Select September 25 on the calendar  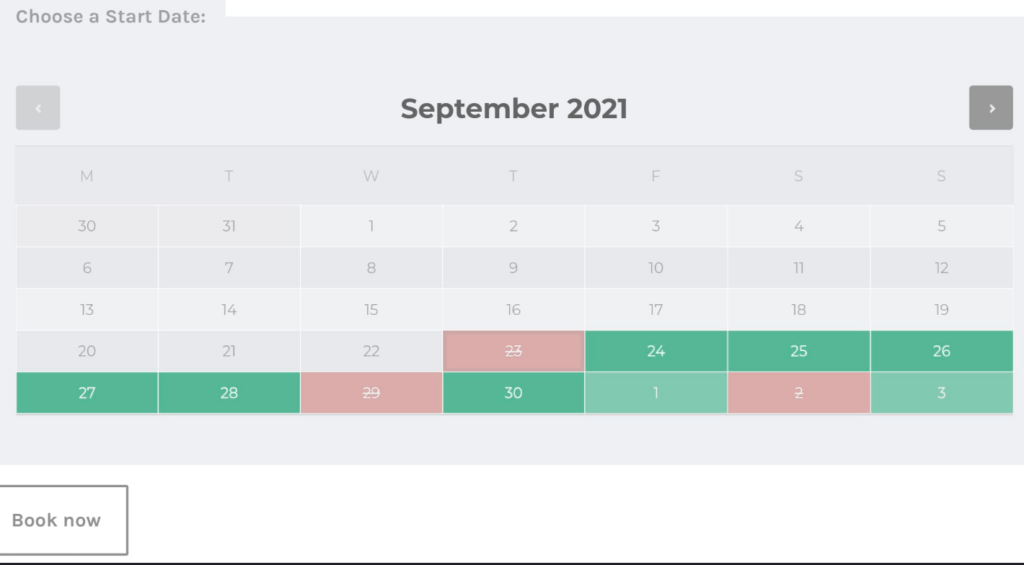tap(798, 351)
